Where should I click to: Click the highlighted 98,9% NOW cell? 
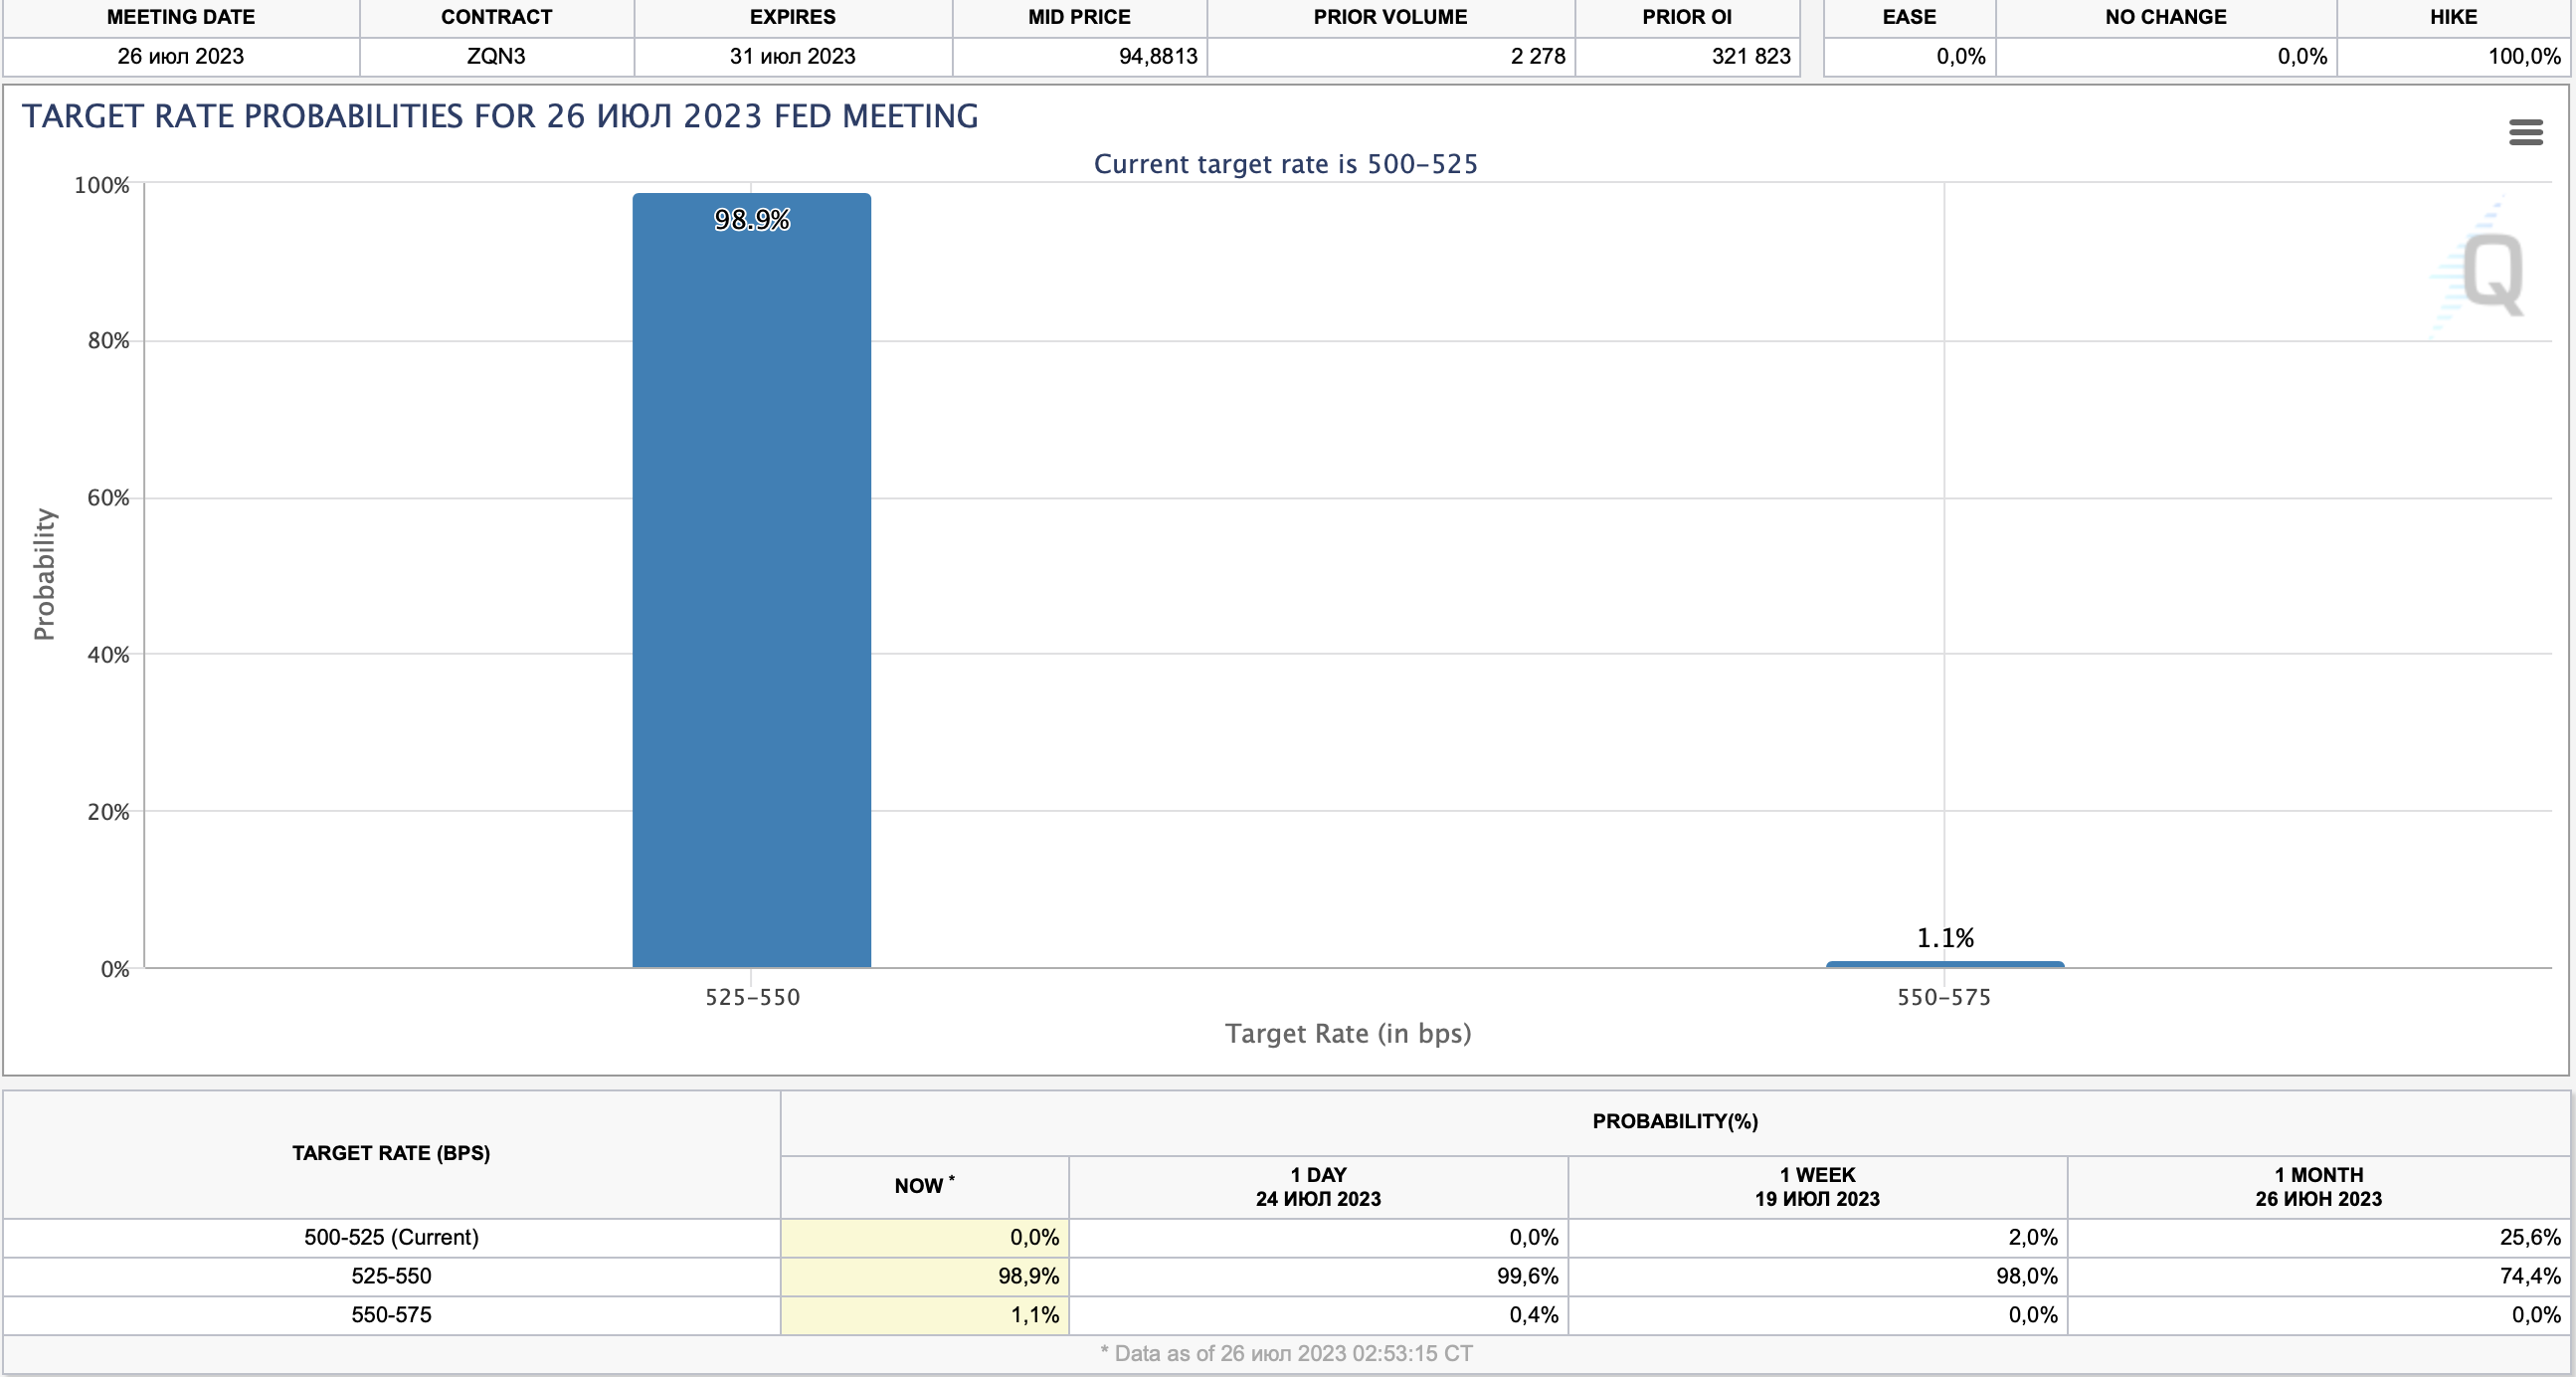[x=1027, y=1276]
